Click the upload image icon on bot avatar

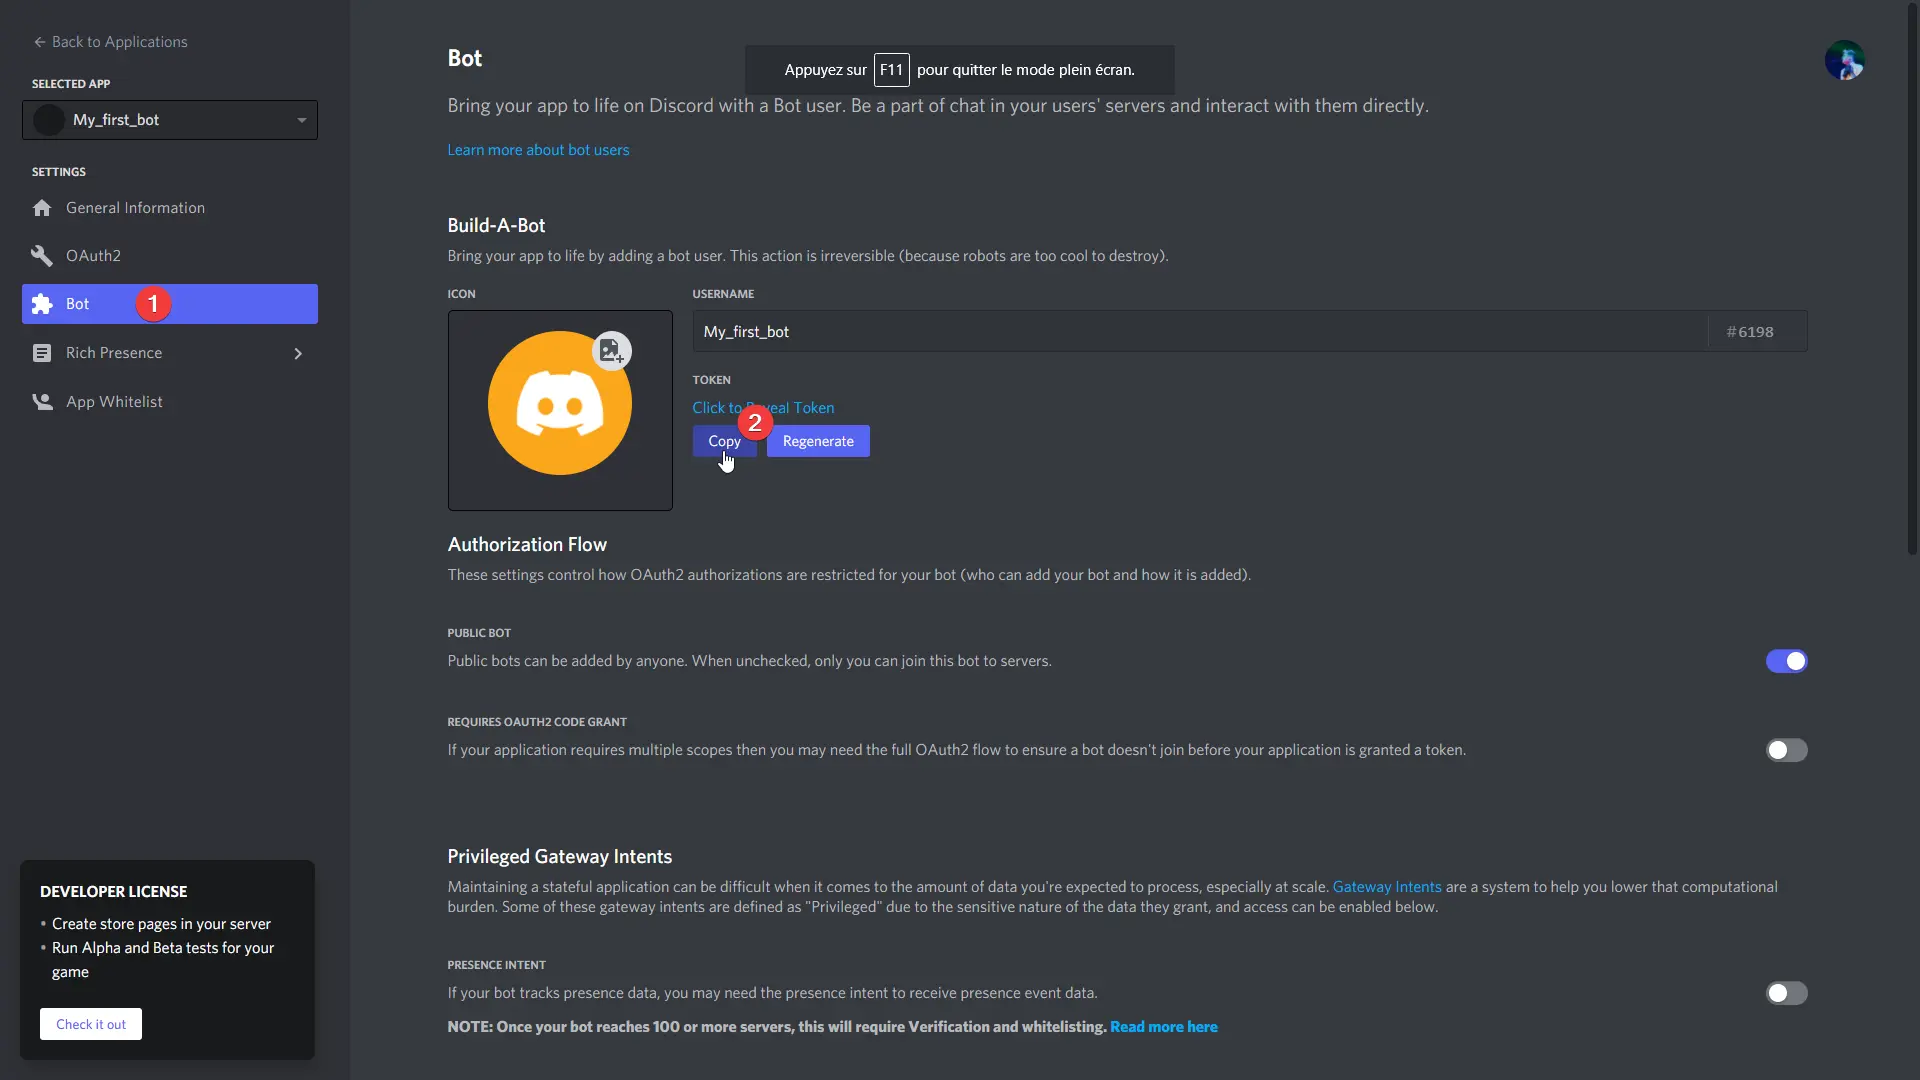tap(611, 351)
